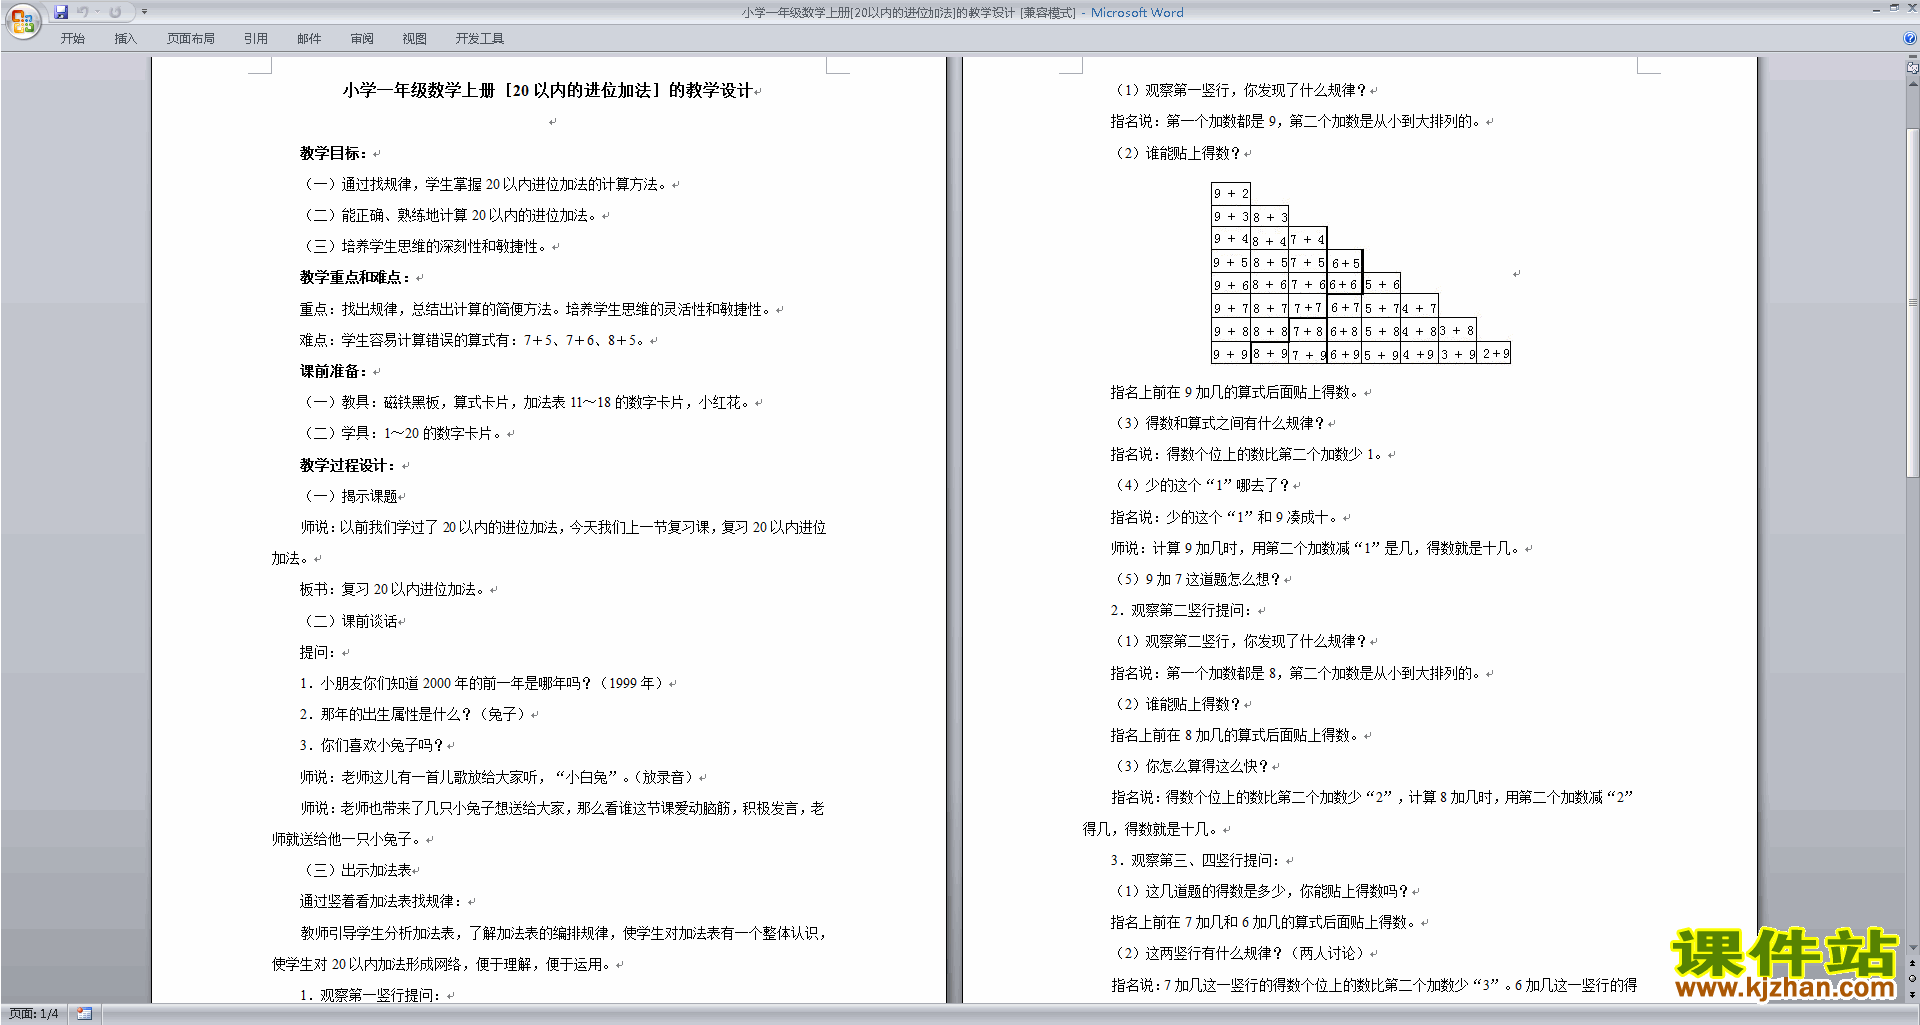The width and height of the screenshot is (1920, 1025).
Task: Open the 开始 ribbon tab
Action: tap(72, 39)
